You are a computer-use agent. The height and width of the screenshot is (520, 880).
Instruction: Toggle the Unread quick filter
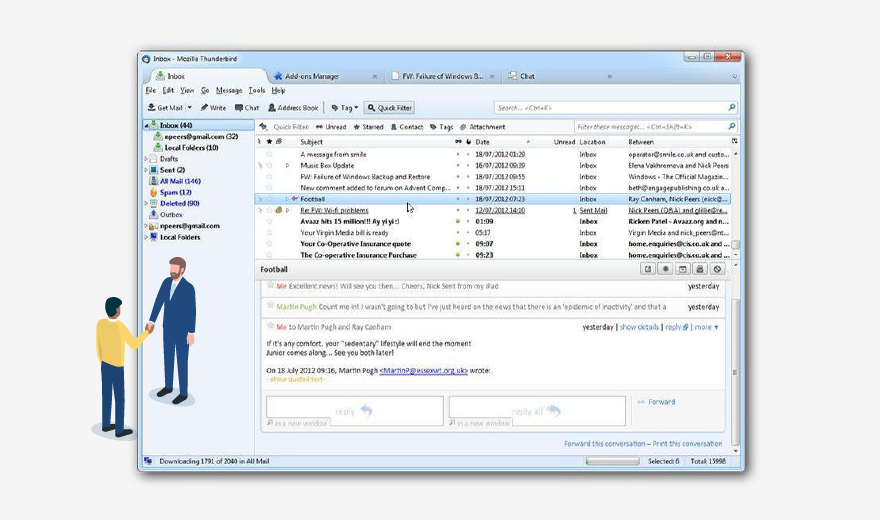point(331,127)
